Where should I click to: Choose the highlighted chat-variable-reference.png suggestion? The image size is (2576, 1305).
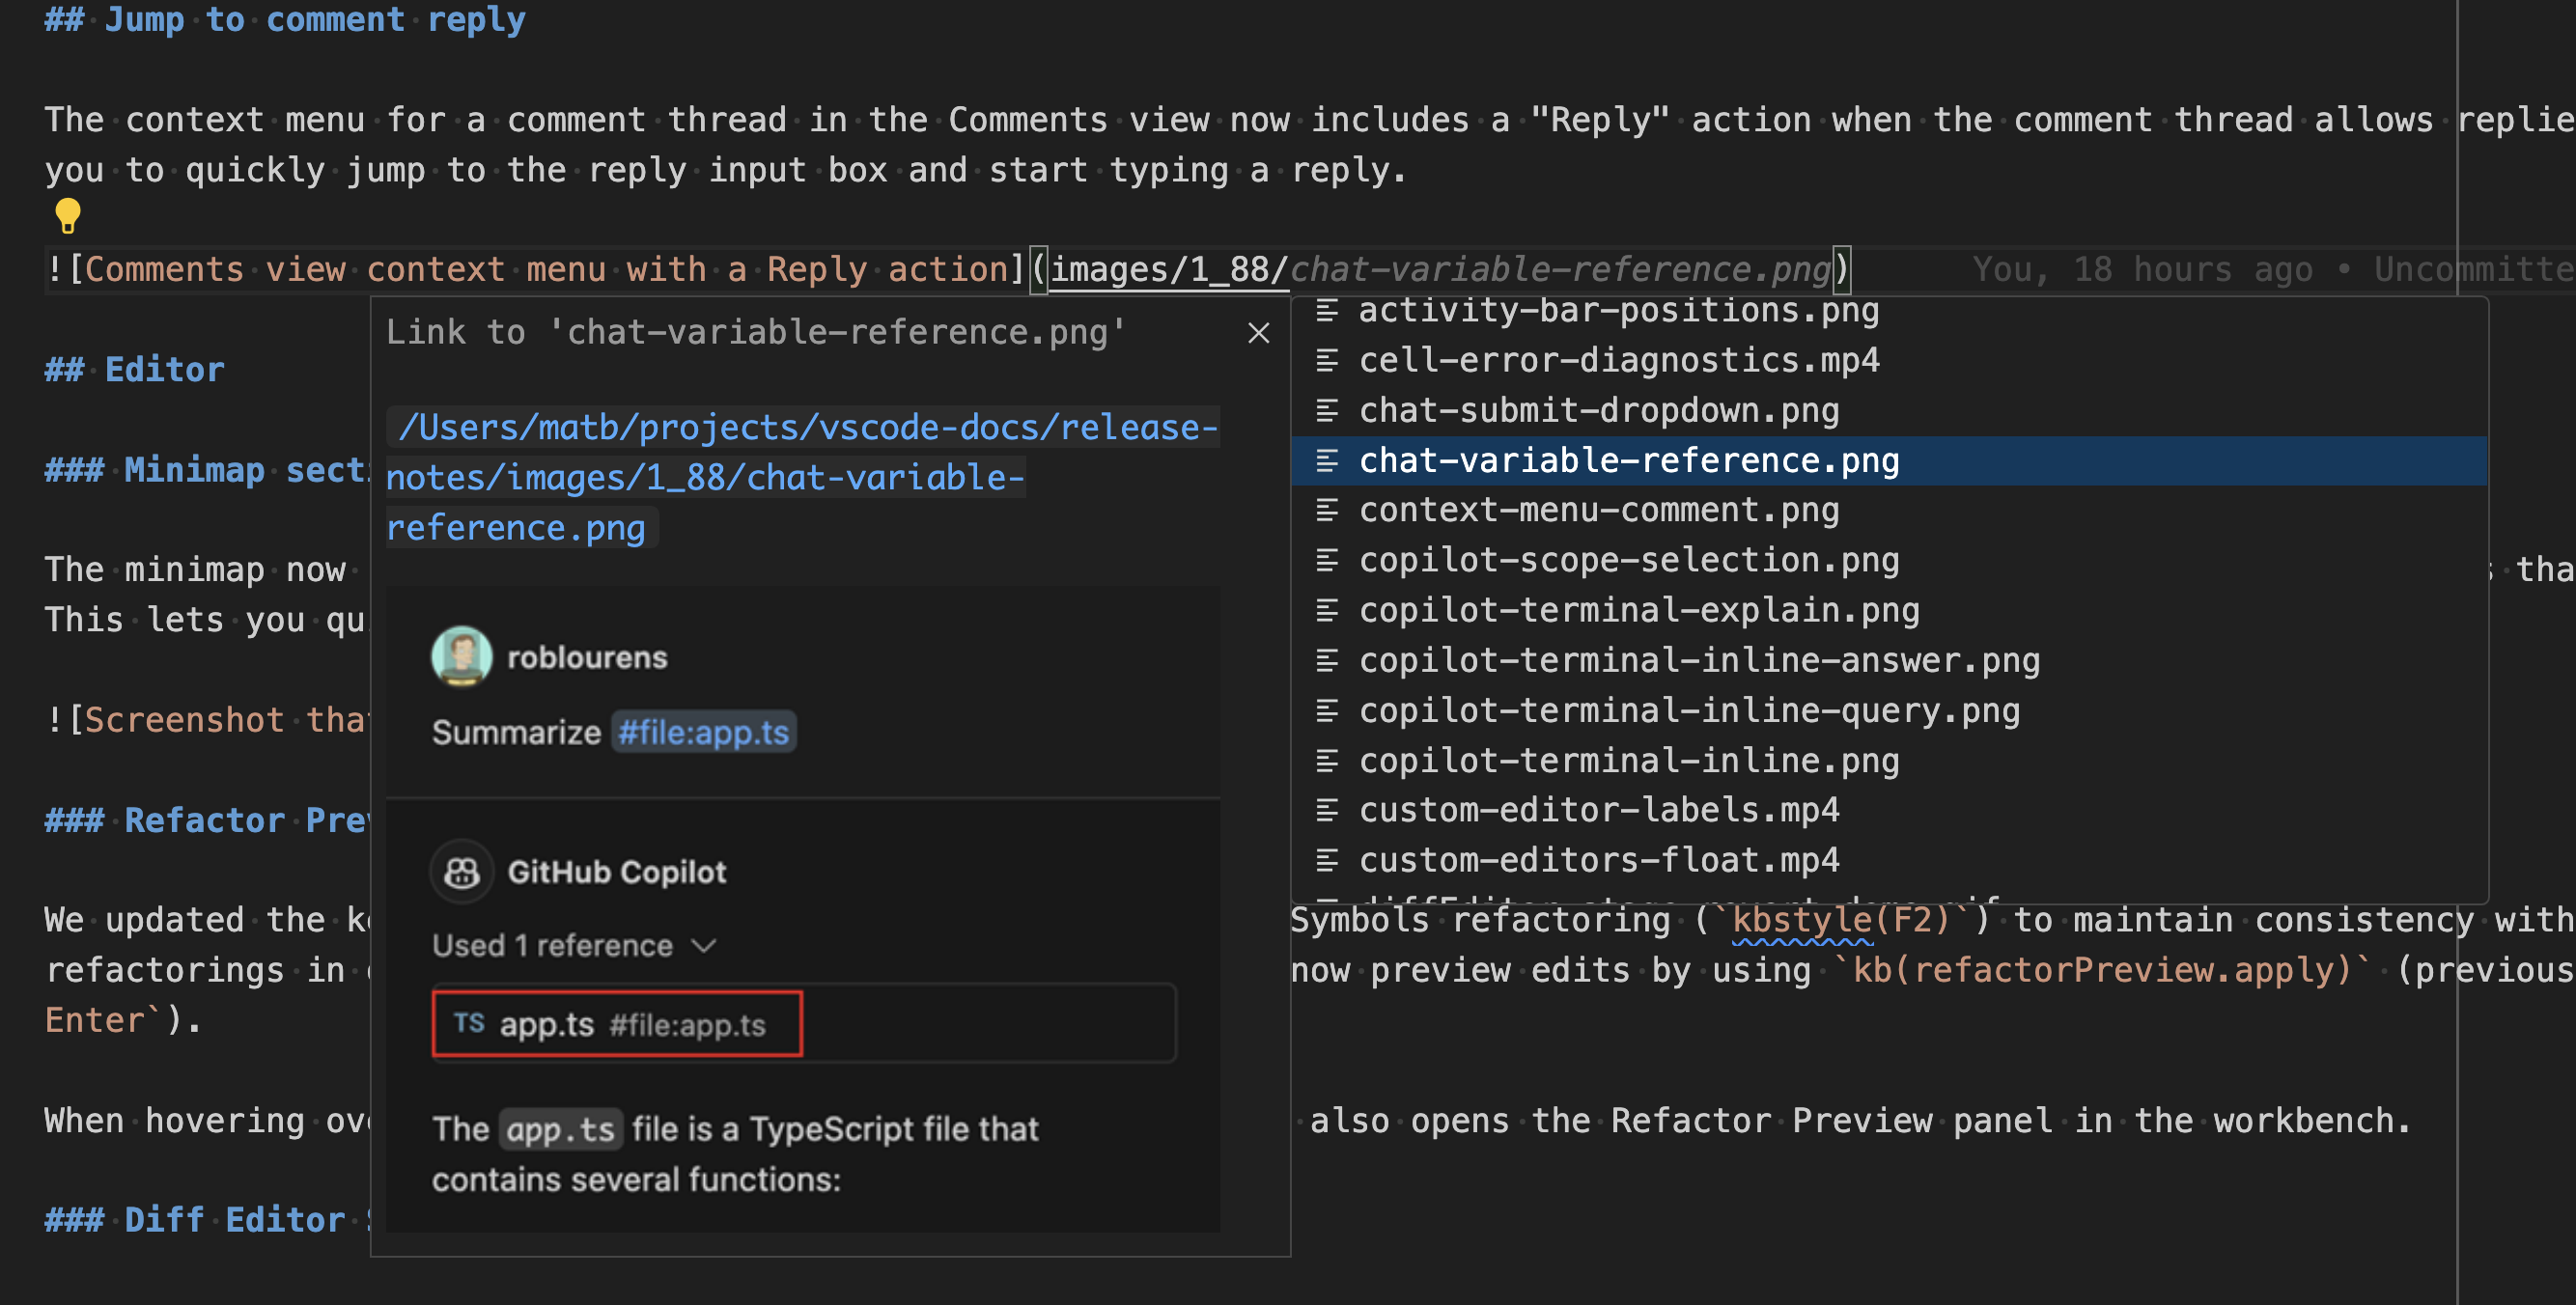[1629, 461]
